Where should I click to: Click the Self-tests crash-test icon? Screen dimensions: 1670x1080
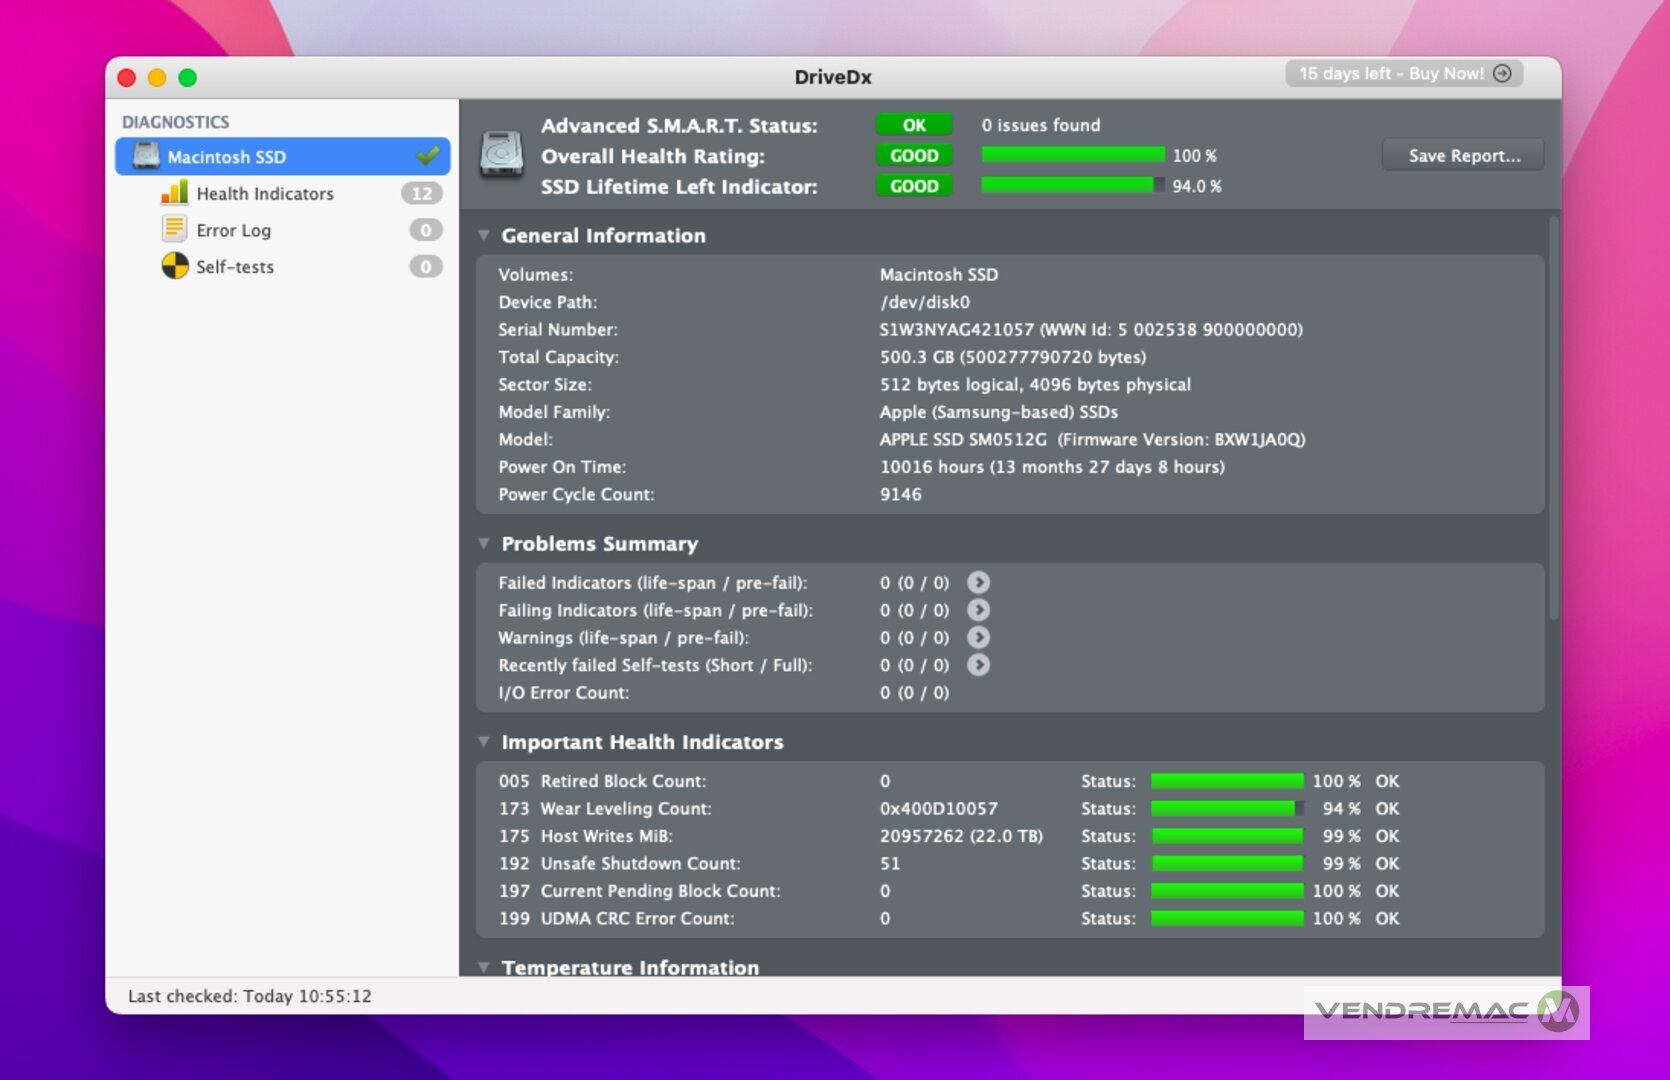(x=174, y=266)
